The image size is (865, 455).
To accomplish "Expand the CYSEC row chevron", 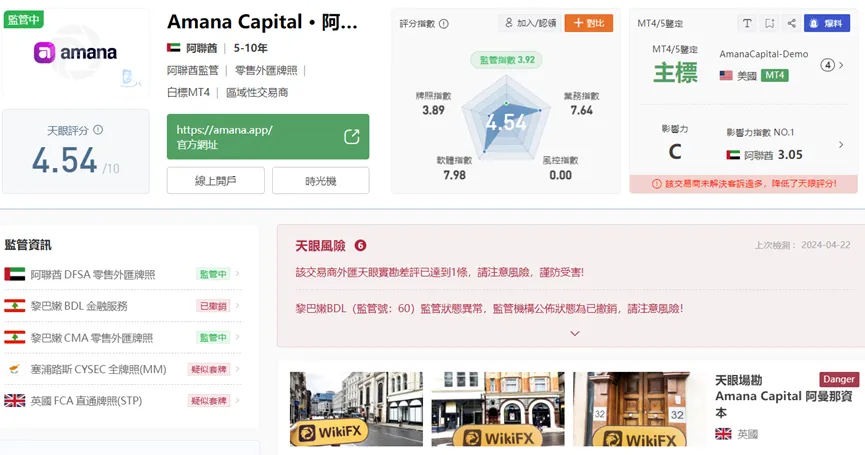I will pos(238,368).
